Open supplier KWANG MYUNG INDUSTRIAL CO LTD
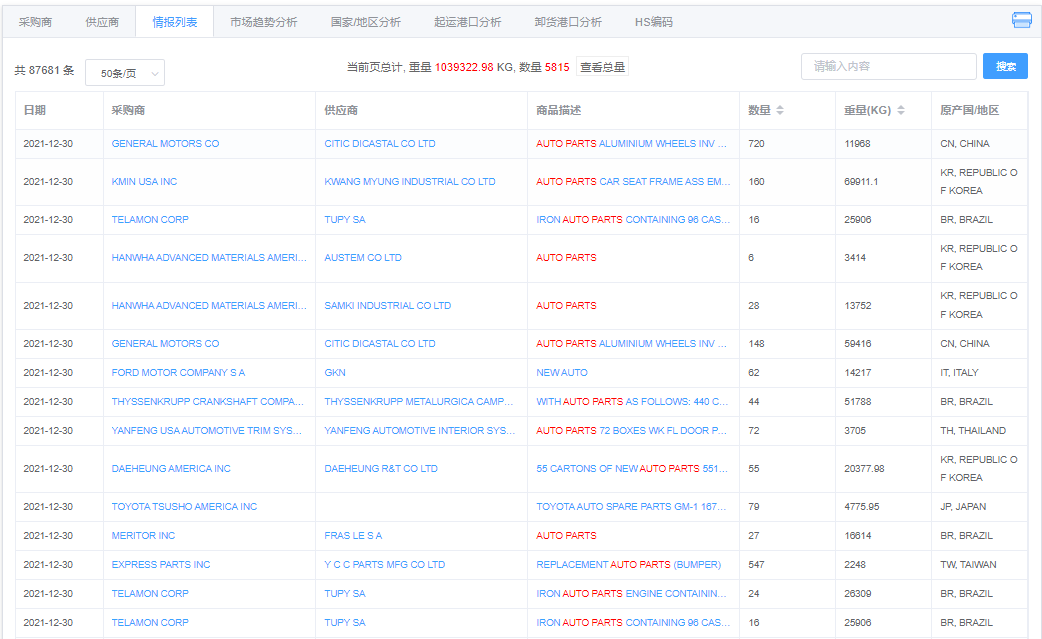This screenshot has height=639, width=1042. pyautogui.click(x=410, y=181)
